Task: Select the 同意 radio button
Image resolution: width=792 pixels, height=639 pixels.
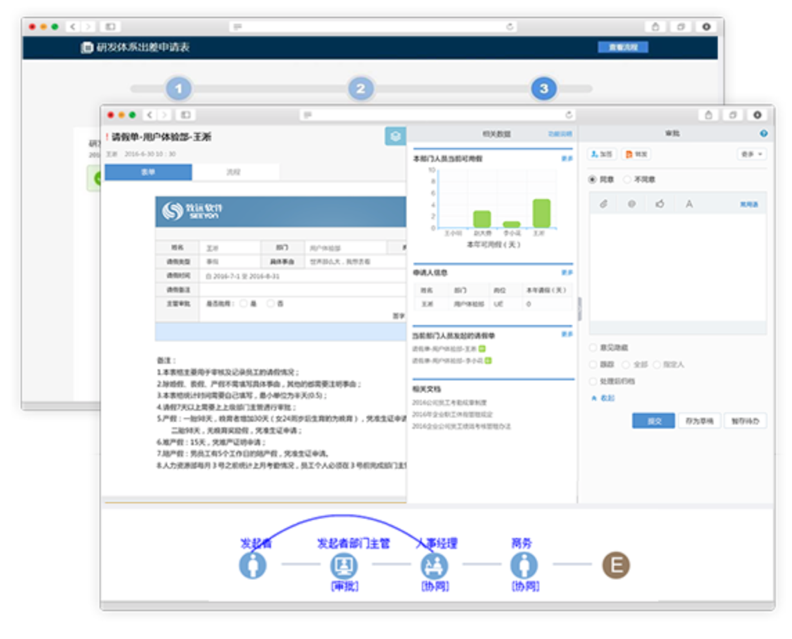Action: (593, 179)
